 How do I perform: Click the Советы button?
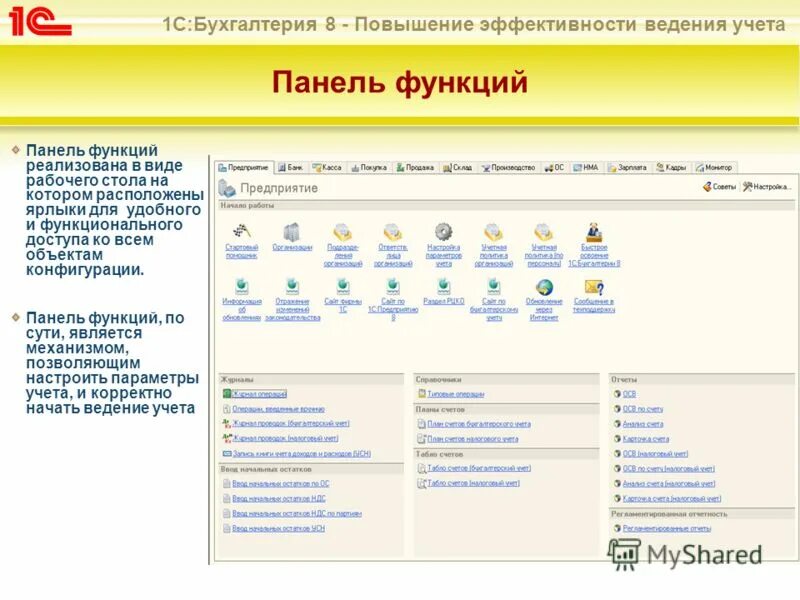[719, 186]
